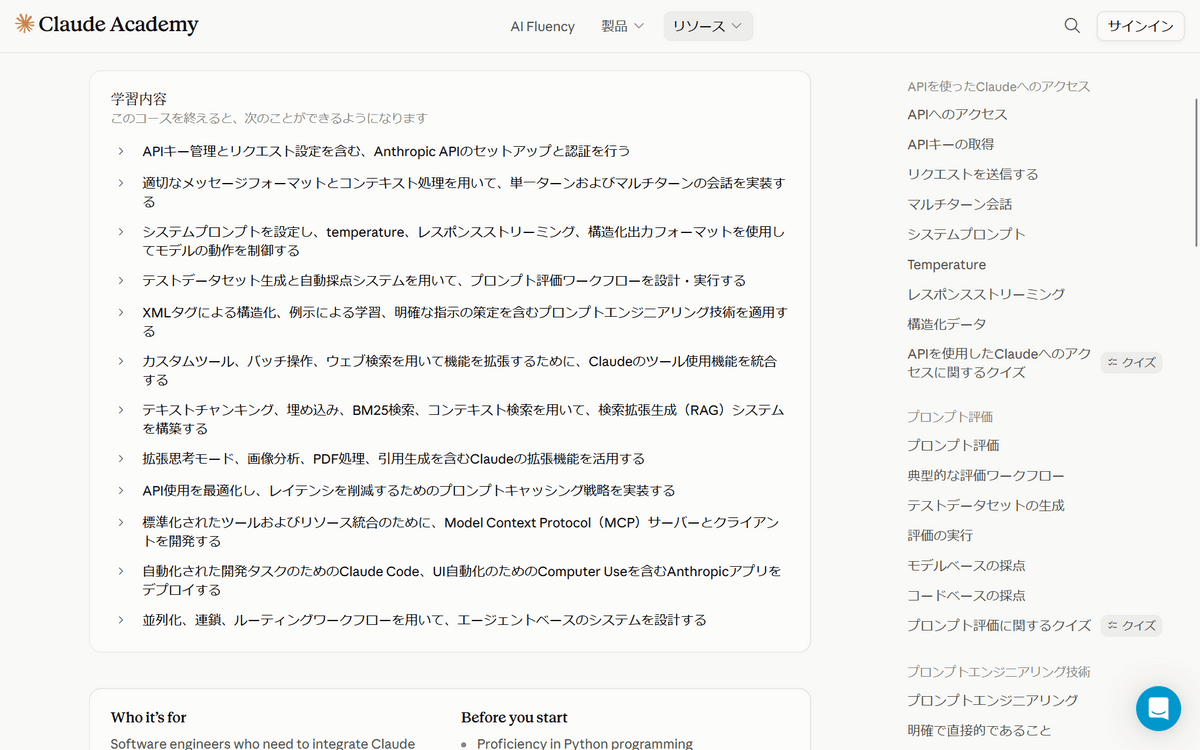The image size is (1200, 750).
Task: Select the システムプロンプト sidebar lesson
Action: [x=966, y=234]
